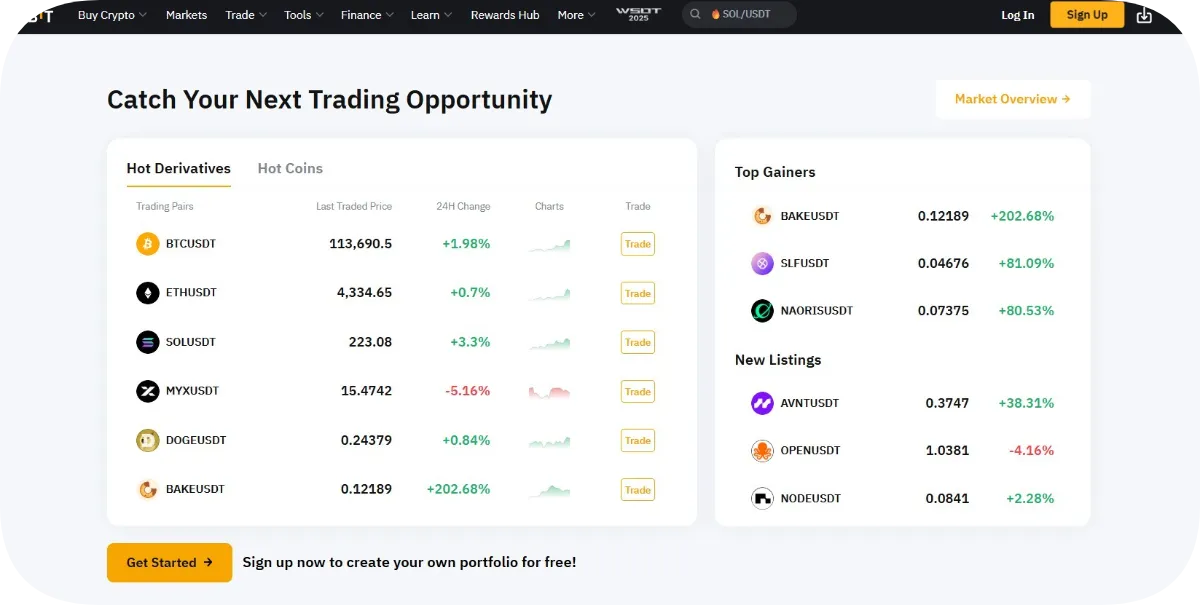Switch to the Hot Coins tab
This screenshot has width=1200, height=605.
pos(290,168)
